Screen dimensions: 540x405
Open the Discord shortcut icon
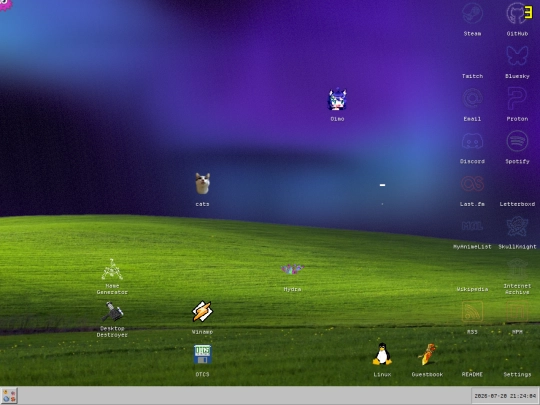pyautogui.click(x=472, y=141)
